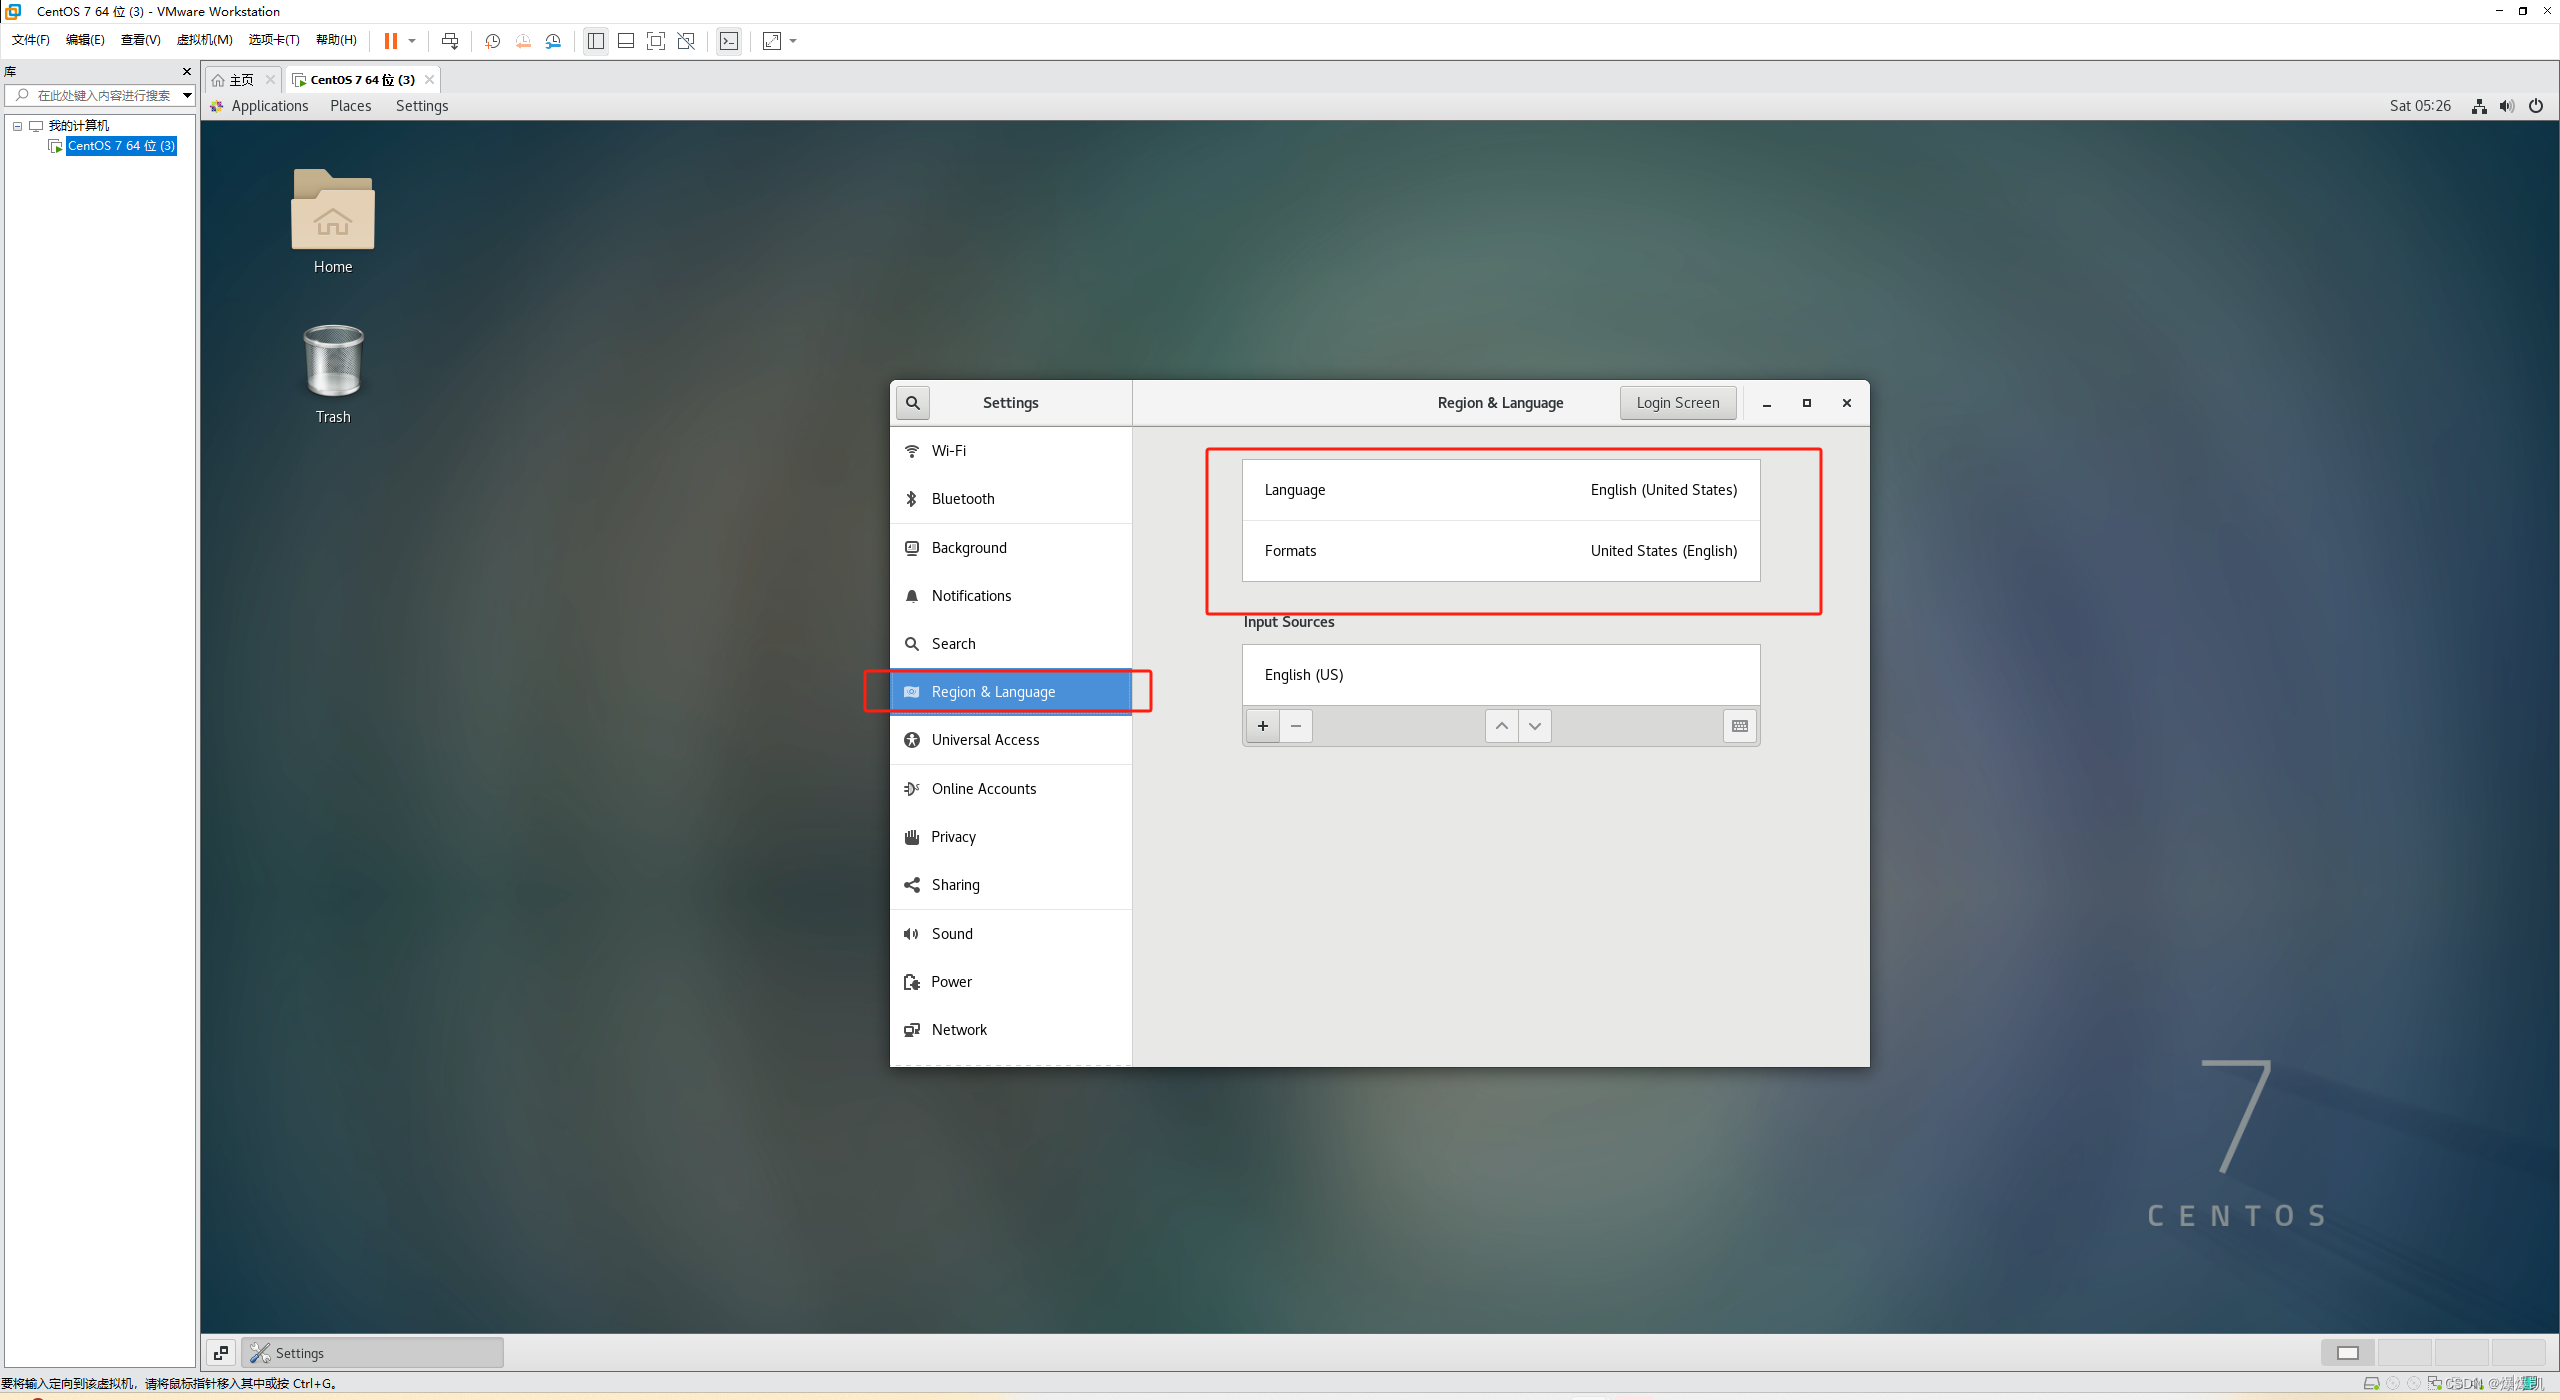Open the Settings app menu in top bar
Image resolution: width=2560 pixels, height=1400 pixels.
pyautogui.click(x=422, y=106)
